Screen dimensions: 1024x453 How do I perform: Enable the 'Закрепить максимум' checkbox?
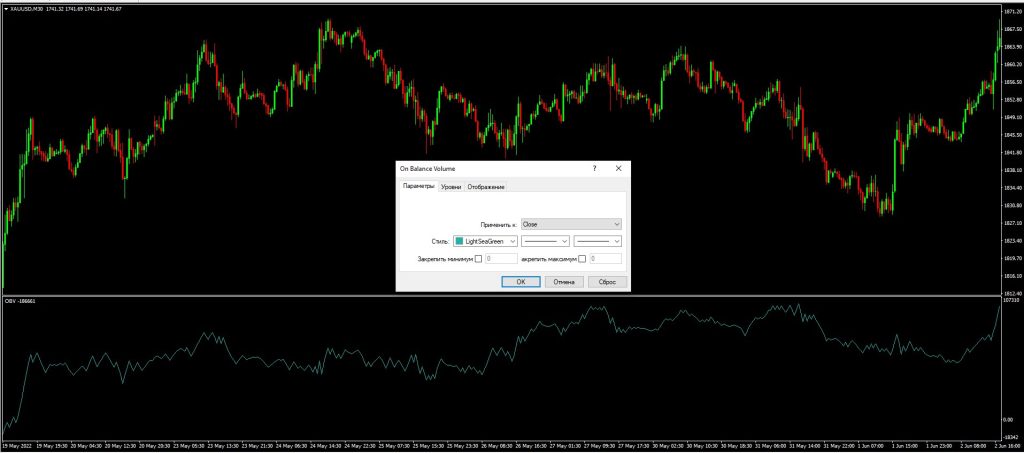tap(583, 258)
